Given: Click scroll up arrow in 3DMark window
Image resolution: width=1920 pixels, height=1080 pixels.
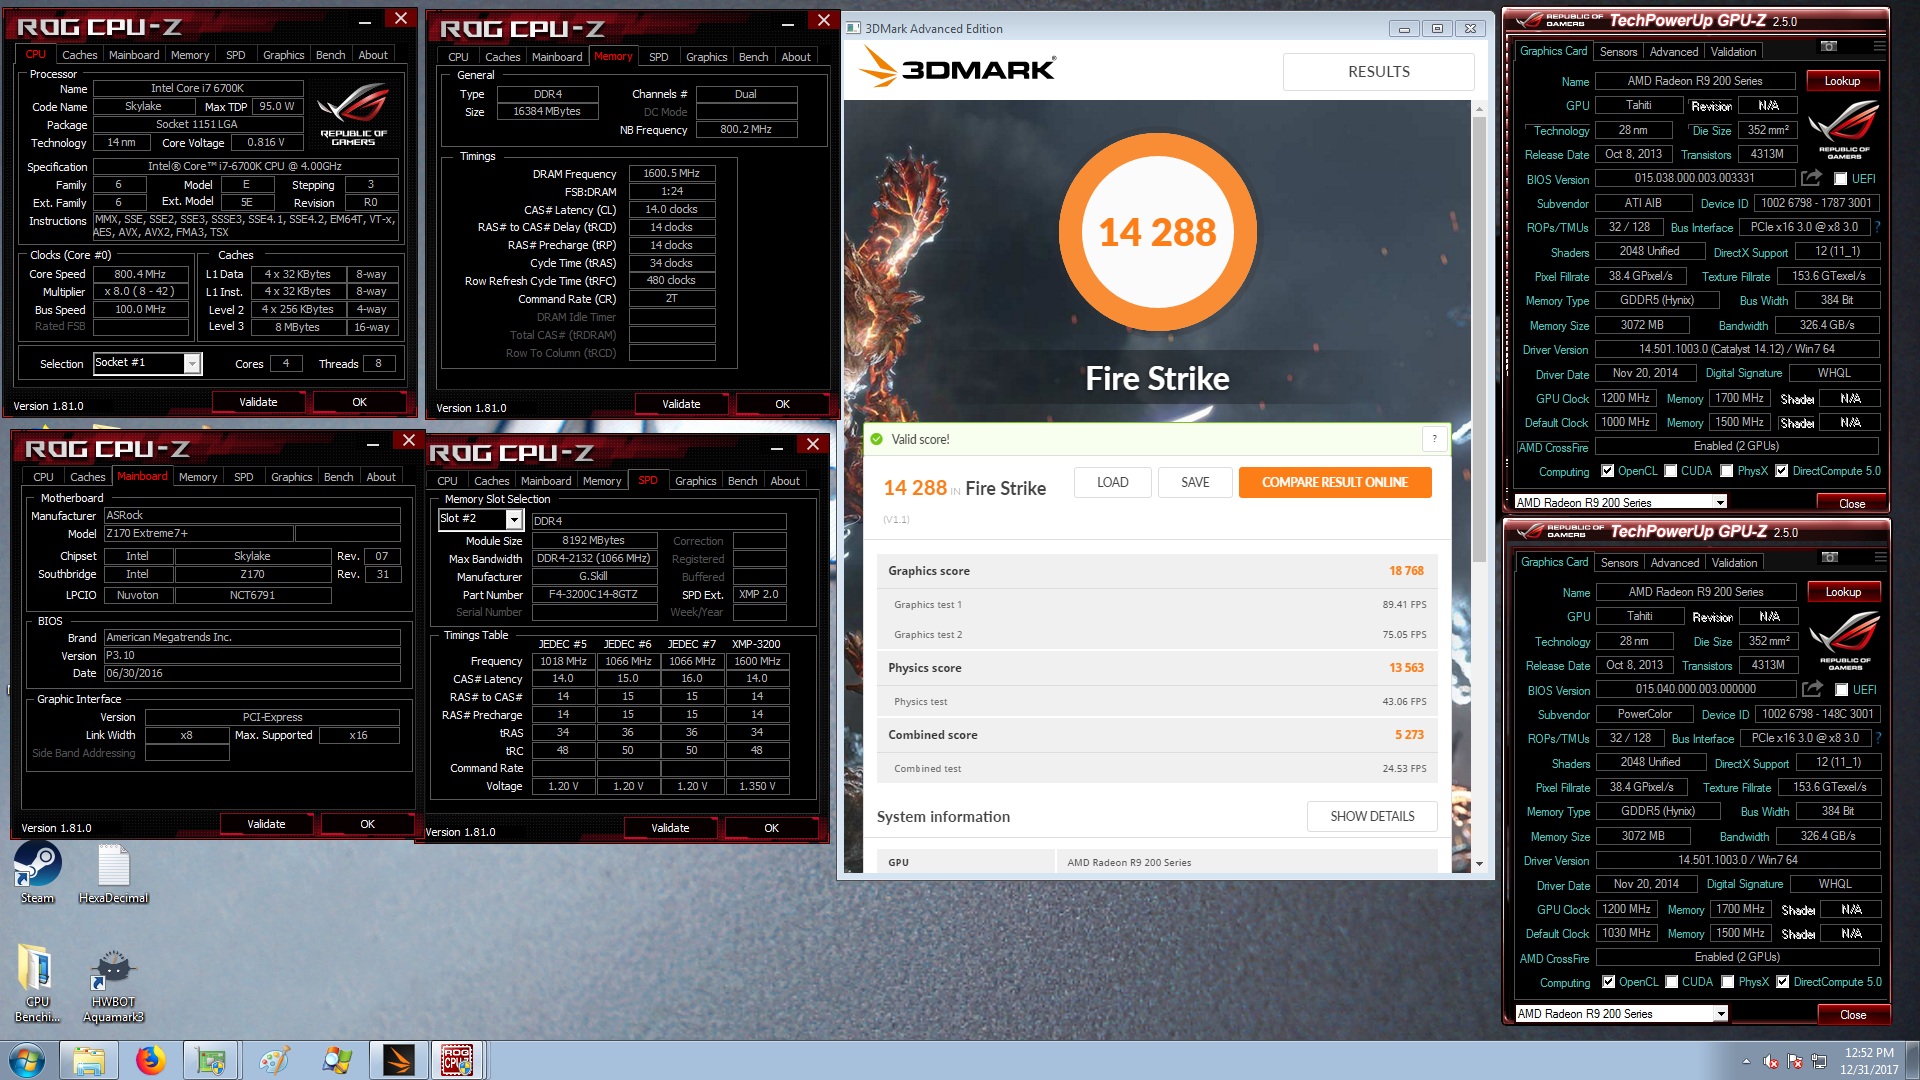Looking at the screenshot, I should click(1479, 108).
